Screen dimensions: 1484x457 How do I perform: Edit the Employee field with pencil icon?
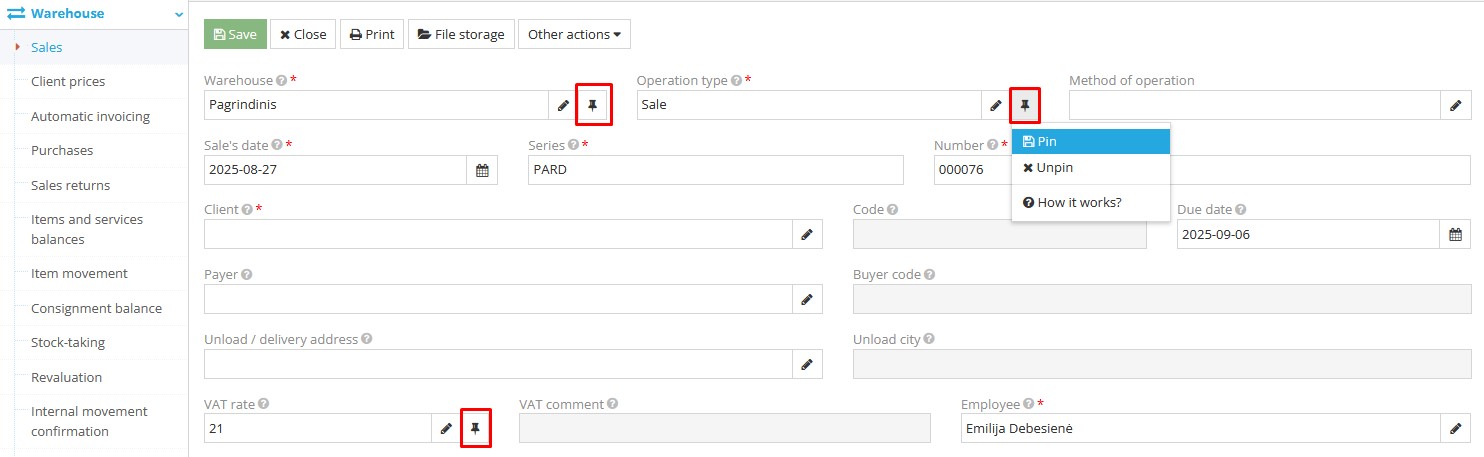pos(1455,428)
